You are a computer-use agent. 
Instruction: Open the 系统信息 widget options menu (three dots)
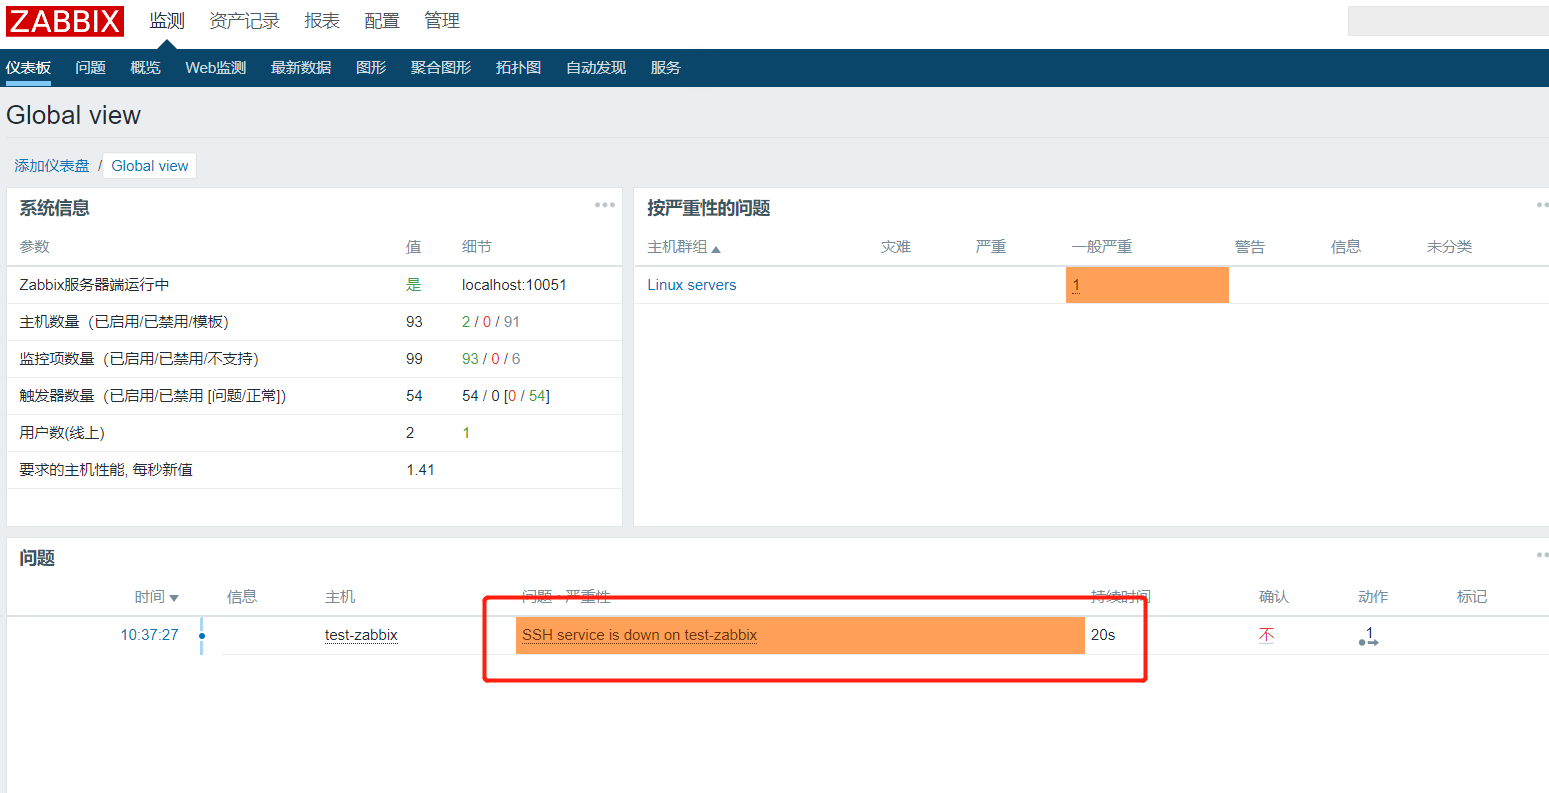[604, 204]
